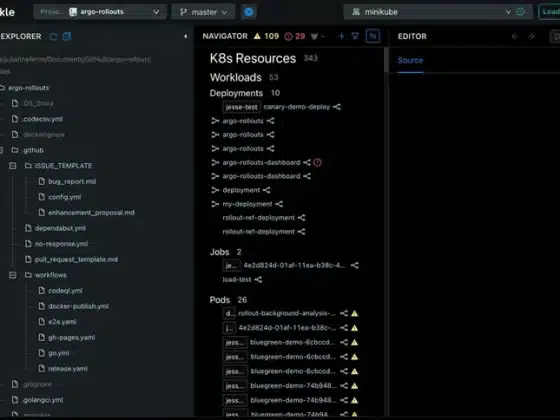Image resolution: width=560 pixels, height=420 pixels.
Task: Collapse the Workloads section
Action: coord(236,77)
